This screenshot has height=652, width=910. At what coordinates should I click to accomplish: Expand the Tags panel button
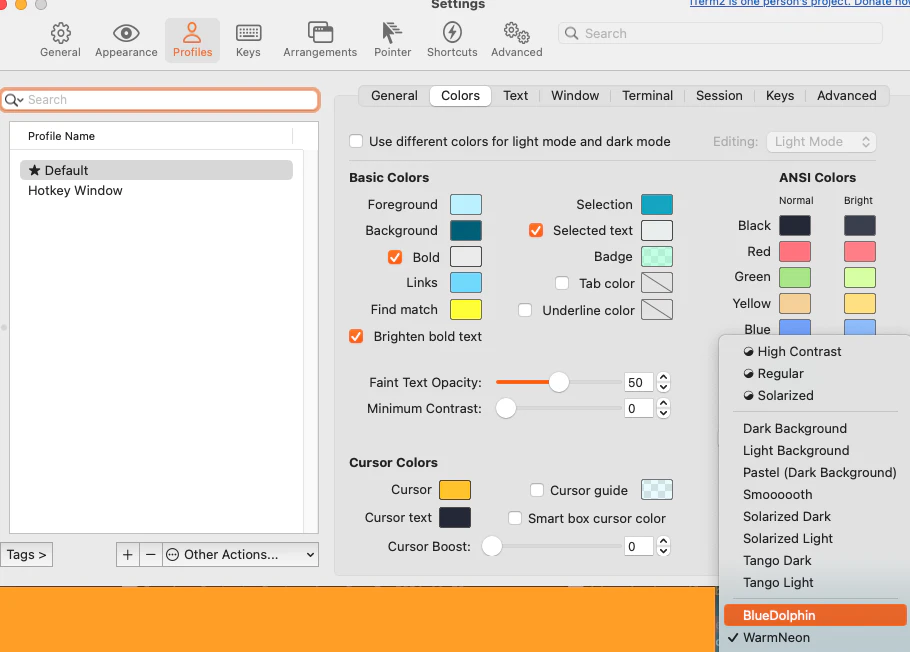click(x=27, y=554)
